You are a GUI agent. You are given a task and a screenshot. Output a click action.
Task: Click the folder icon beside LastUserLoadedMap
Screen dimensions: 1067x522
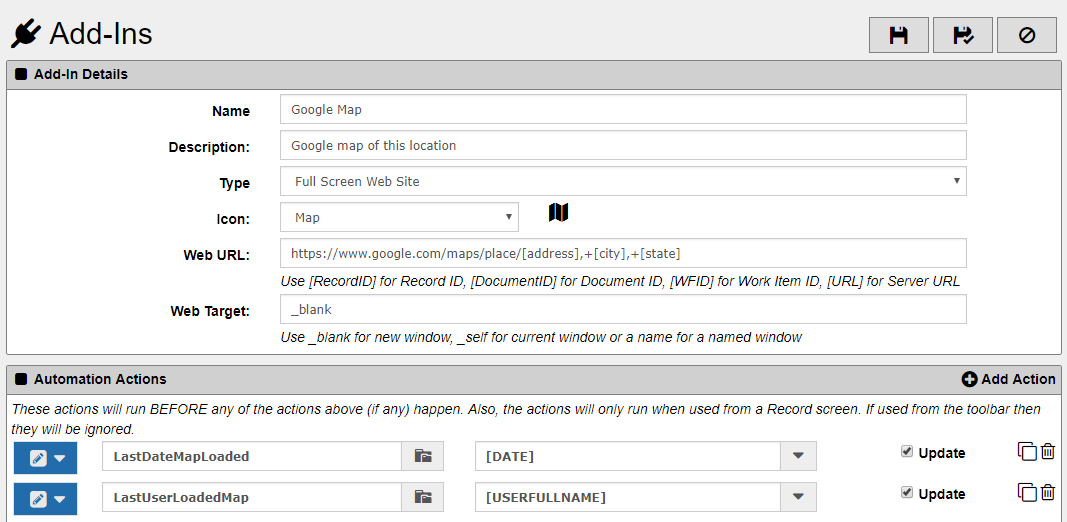tap(423, 497)
